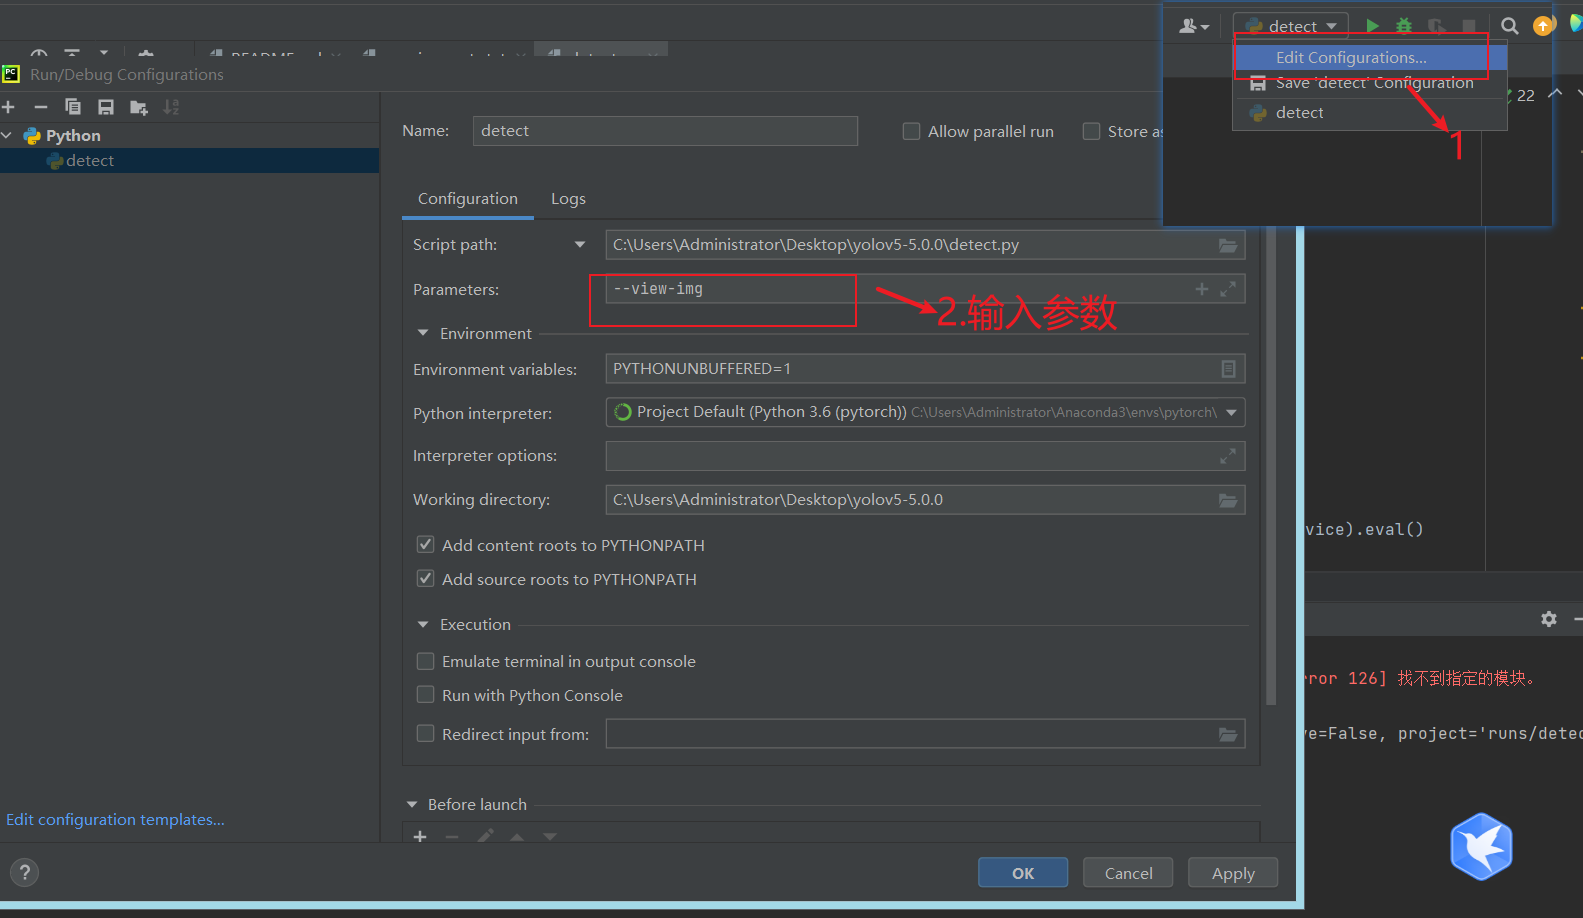Browse for redirect input file icon
Screen dimensions: 1583x918
pyautogui.click(x=1228, y=734)
